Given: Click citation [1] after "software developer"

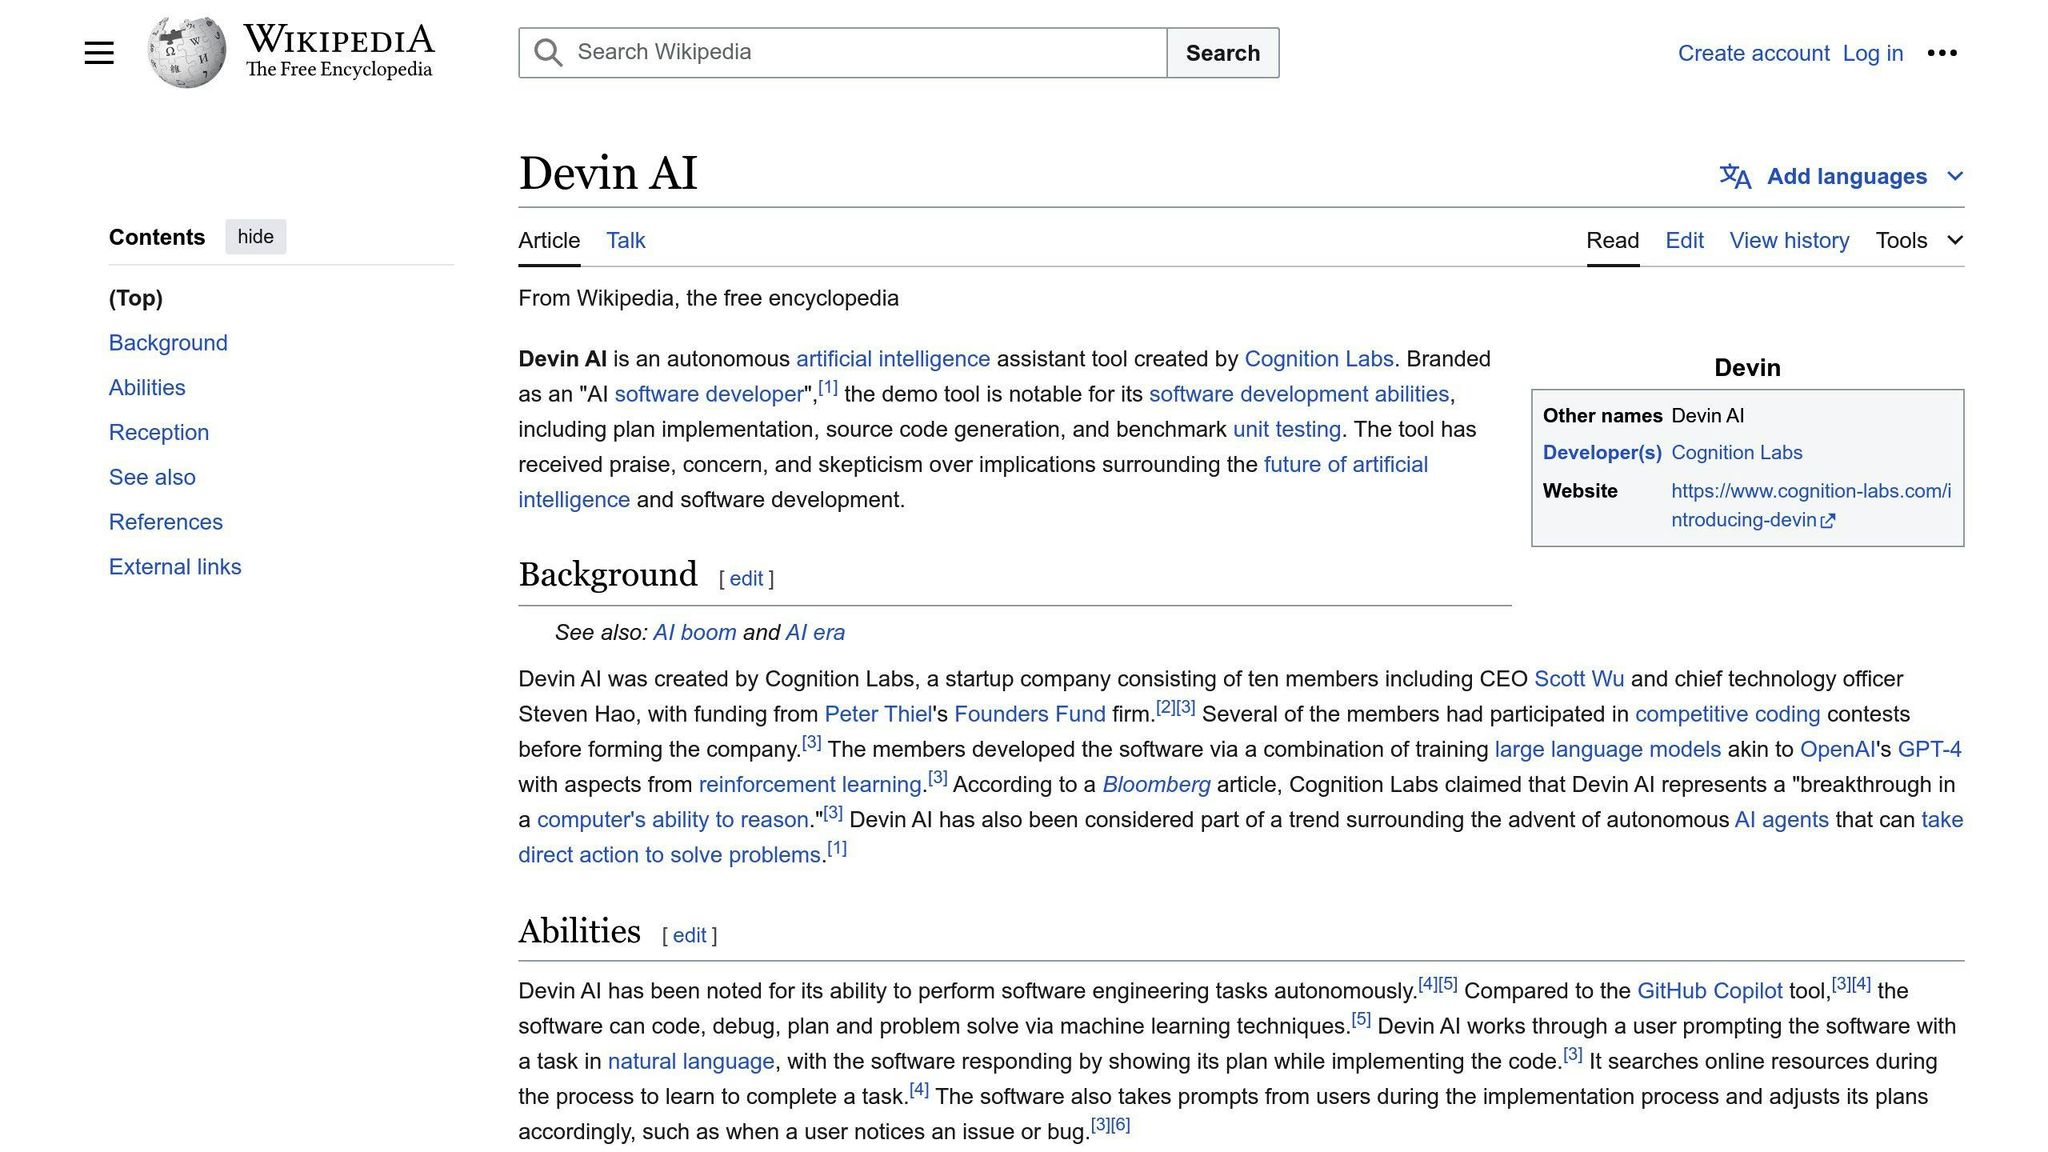Looking at the screenshot, I should pos(827,387).
